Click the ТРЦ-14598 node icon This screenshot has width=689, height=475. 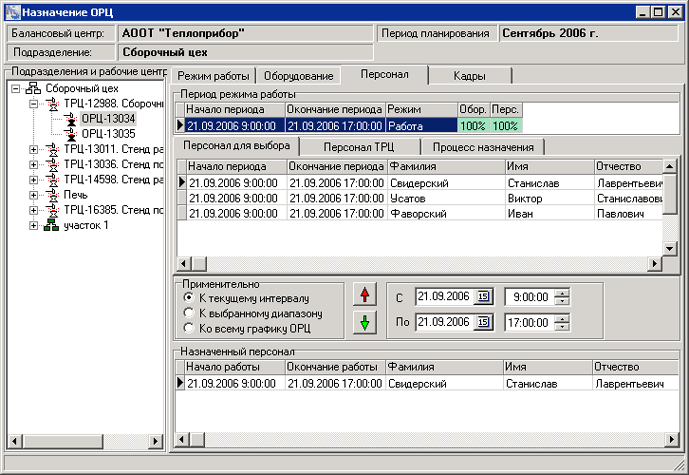click(x=53, y=180)
